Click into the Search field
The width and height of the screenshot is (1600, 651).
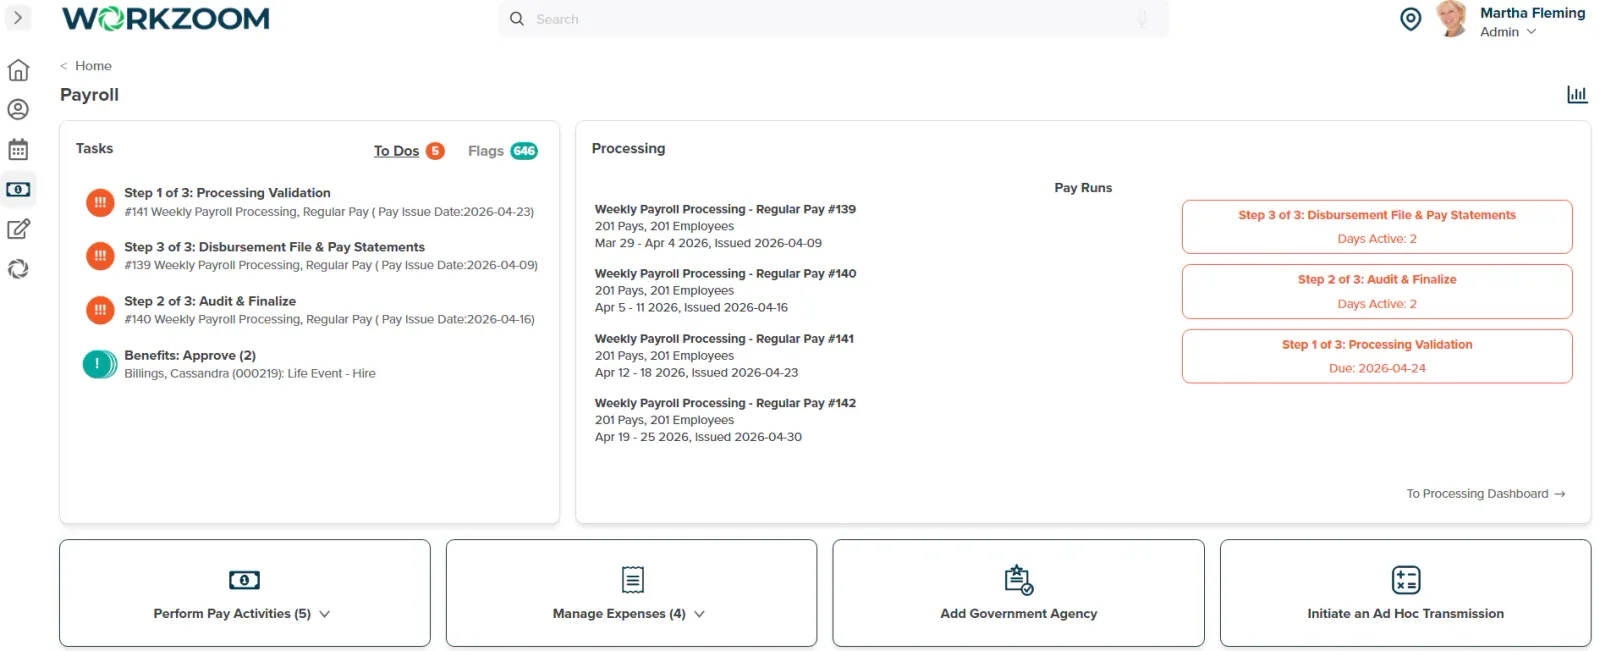tap(833, 19)
